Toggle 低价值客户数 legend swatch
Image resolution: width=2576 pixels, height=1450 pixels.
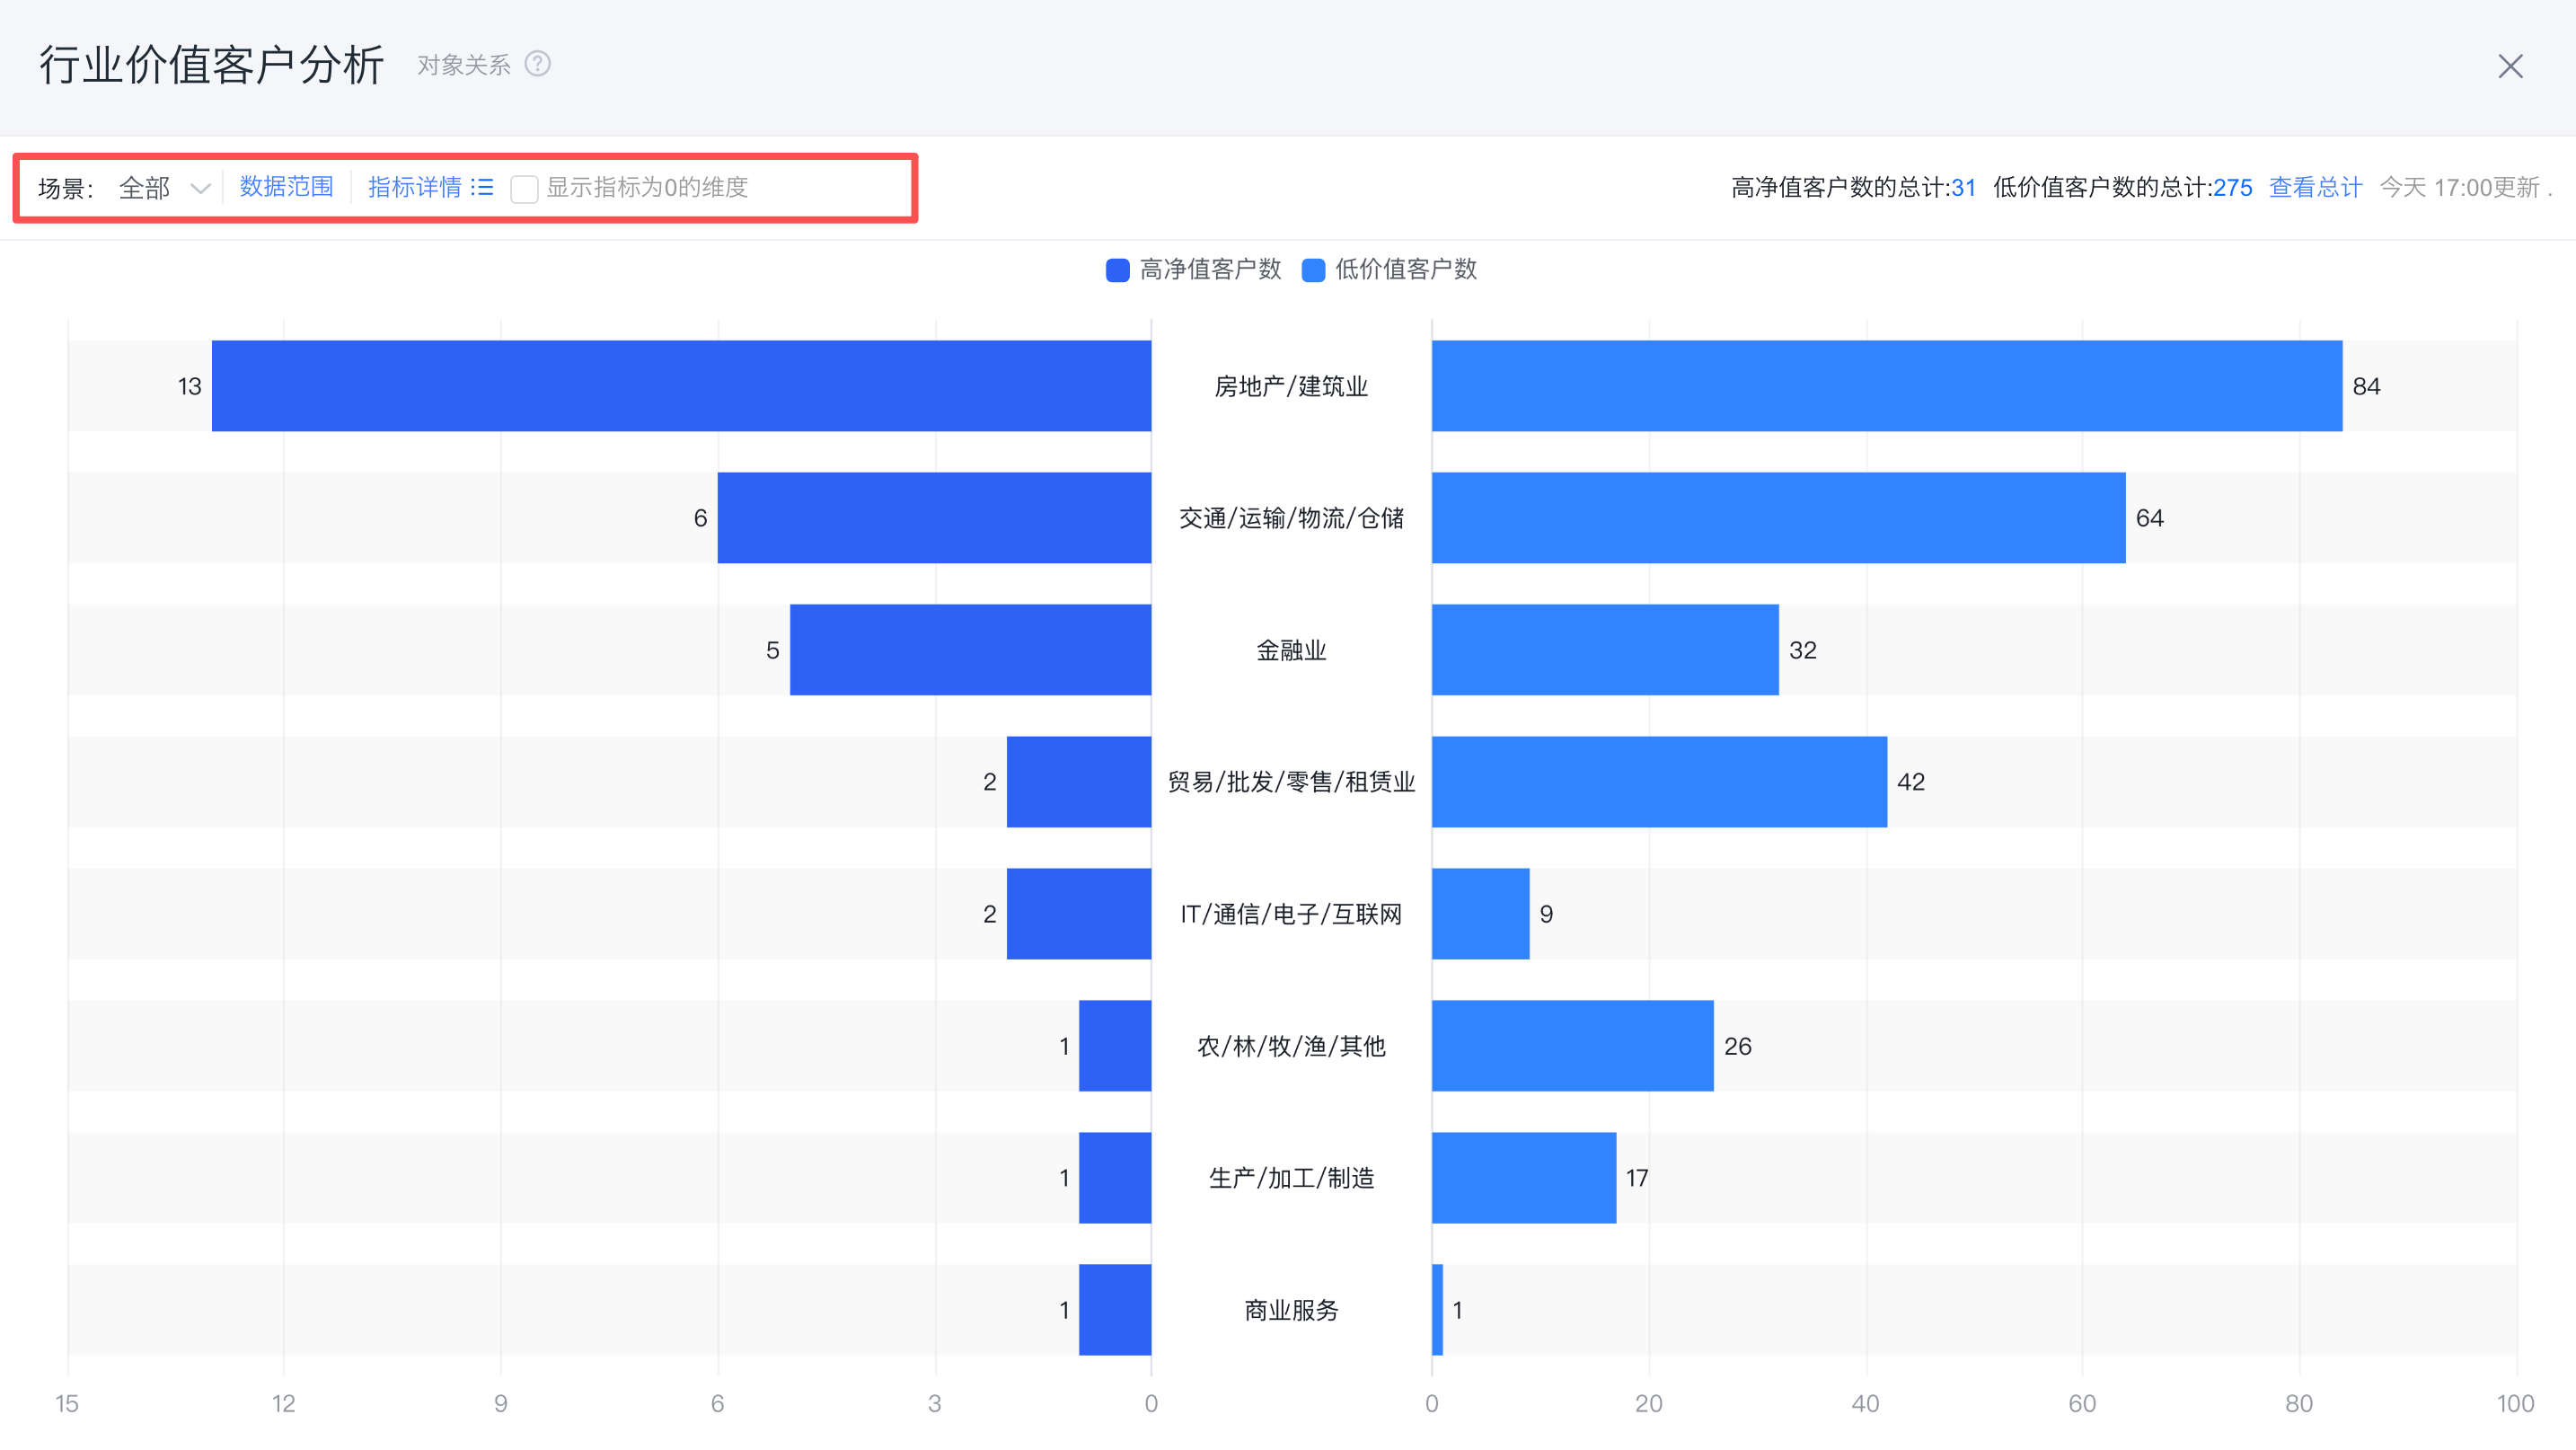click(1313, 270)
